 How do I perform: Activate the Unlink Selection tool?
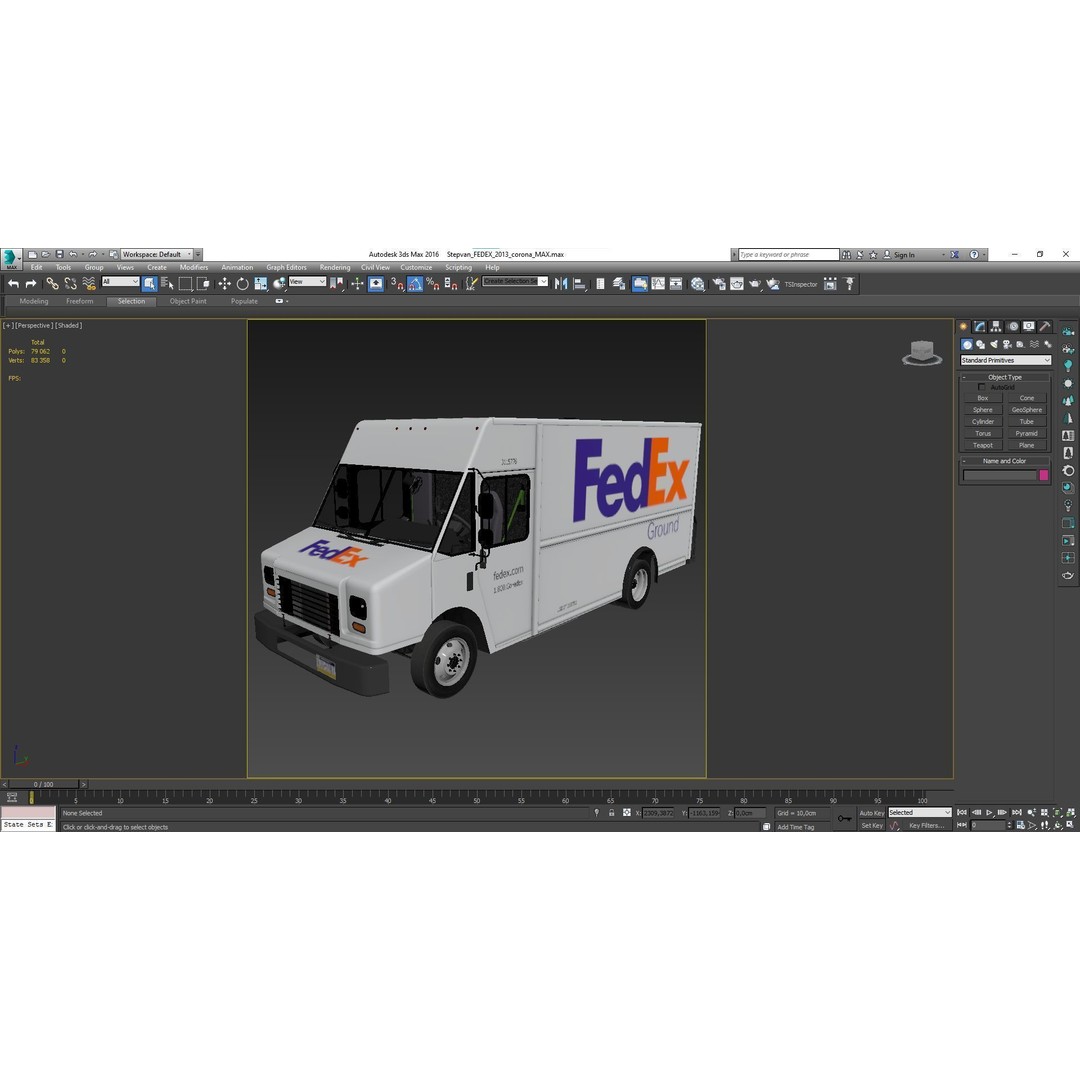[x=70, y=284]
